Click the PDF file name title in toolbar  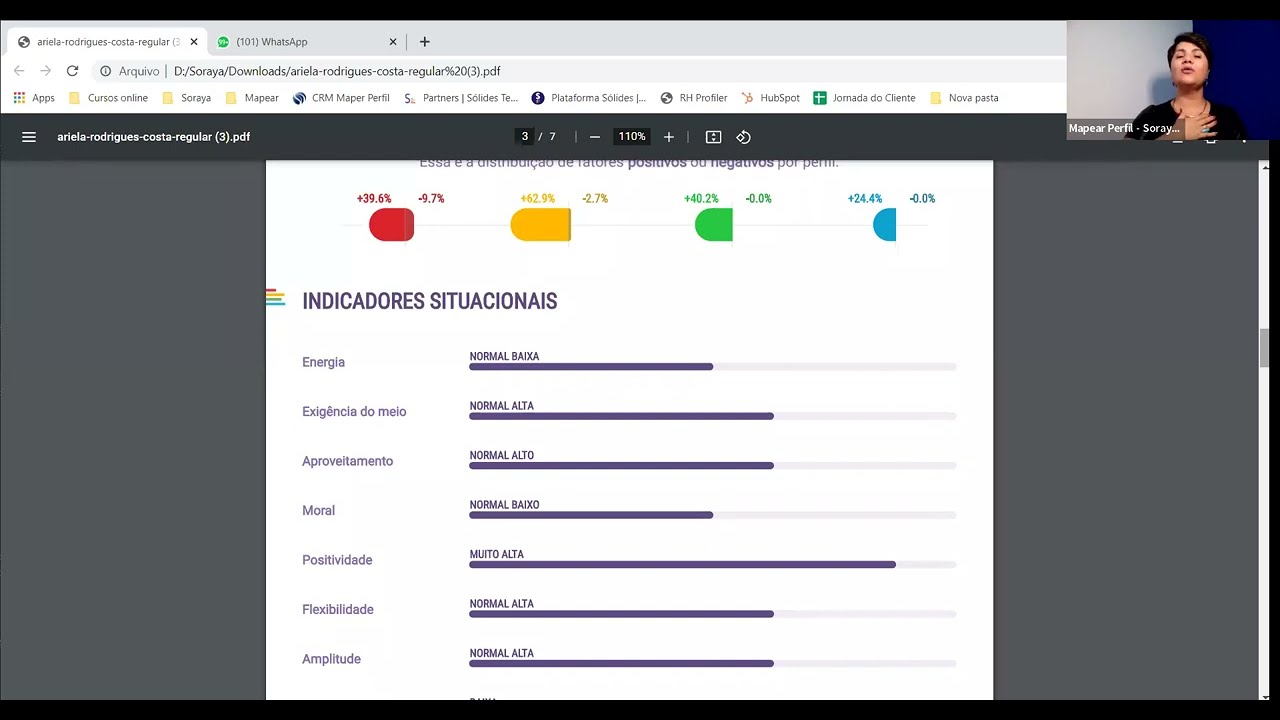153,137
